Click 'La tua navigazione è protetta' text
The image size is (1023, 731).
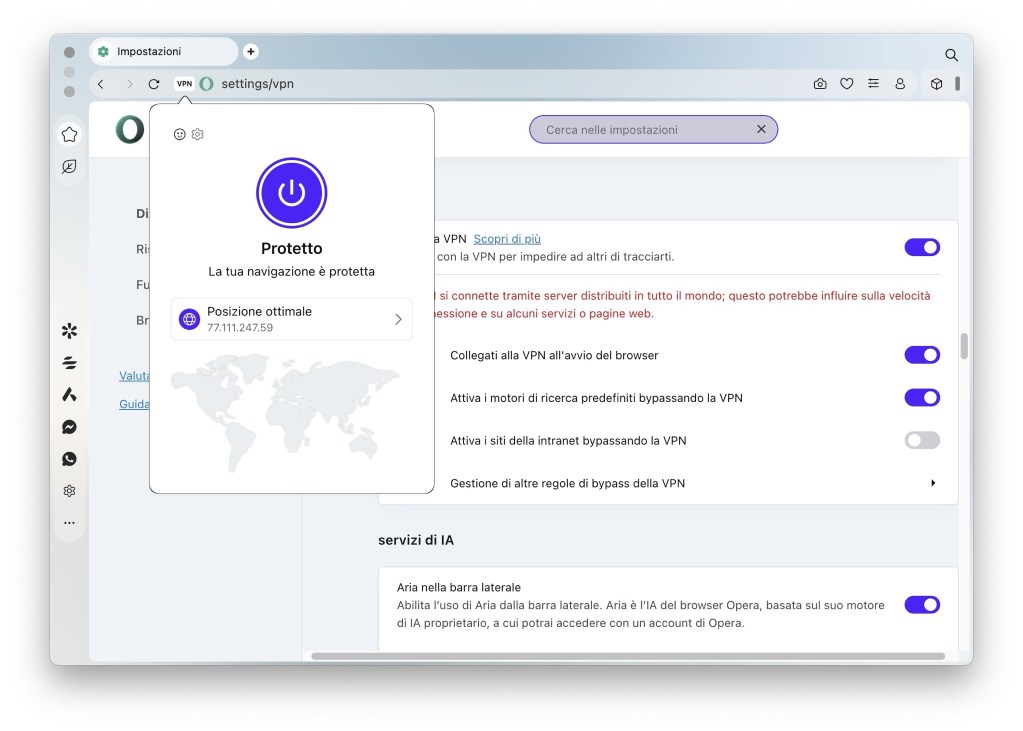click(x=292, y=272)
